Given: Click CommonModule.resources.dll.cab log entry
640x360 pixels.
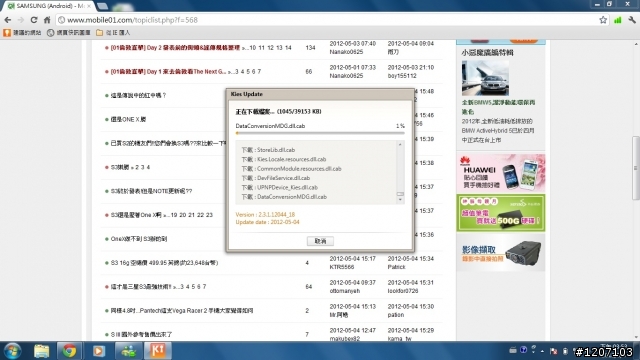Looking at the screenshot, I should click(x=291, y=169).
